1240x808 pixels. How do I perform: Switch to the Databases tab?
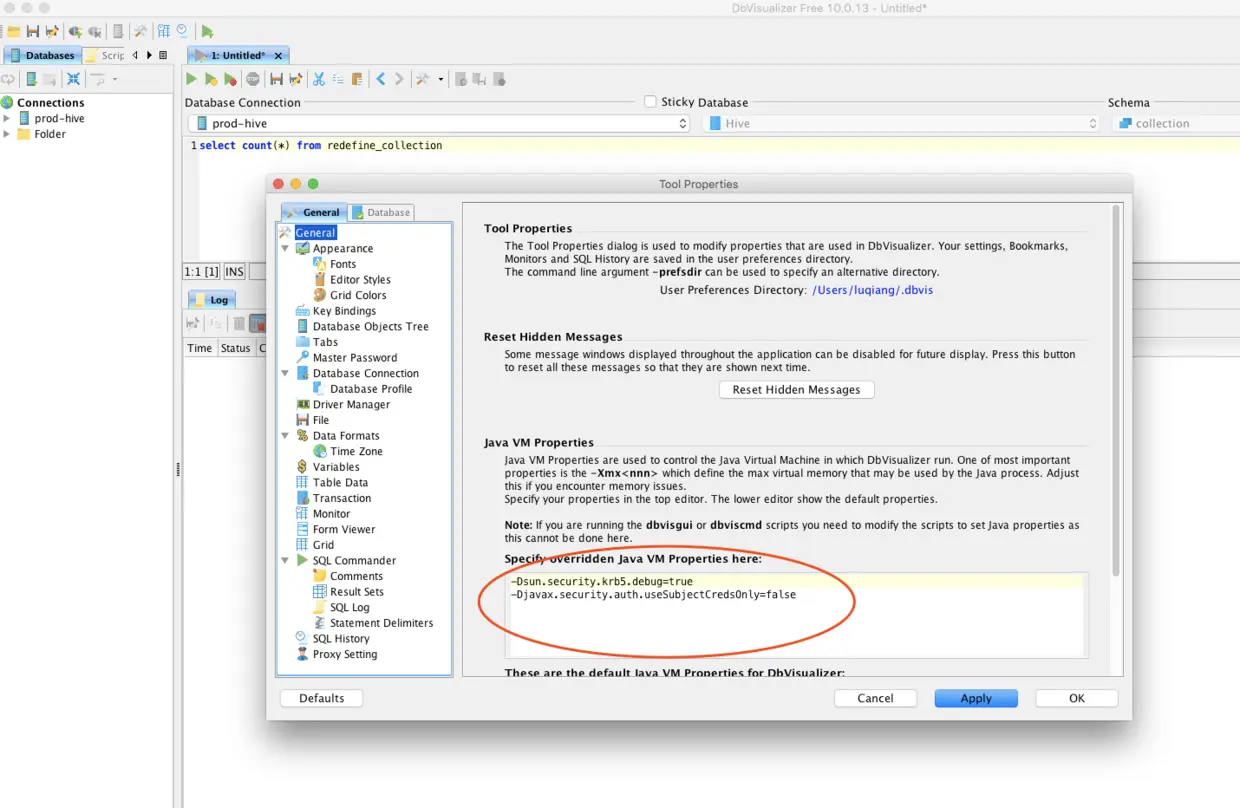41,55
